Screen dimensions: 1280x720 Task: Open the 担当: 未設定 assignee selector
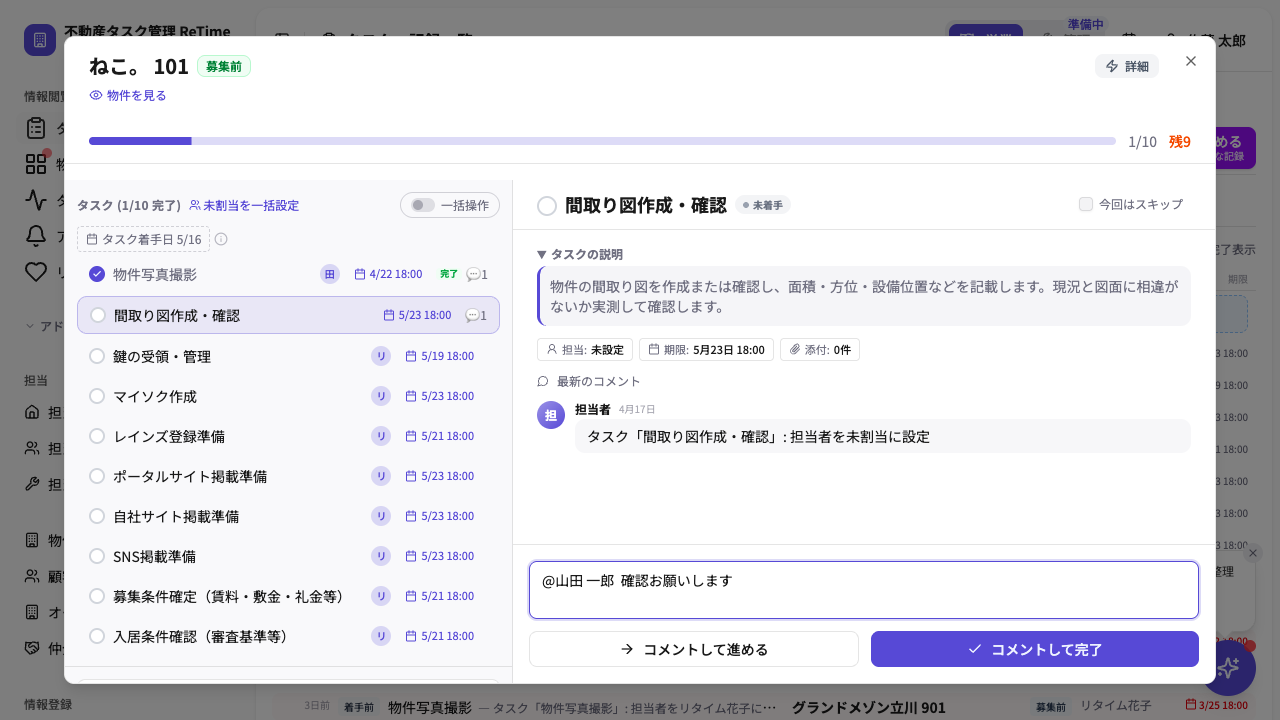[585, 350]
